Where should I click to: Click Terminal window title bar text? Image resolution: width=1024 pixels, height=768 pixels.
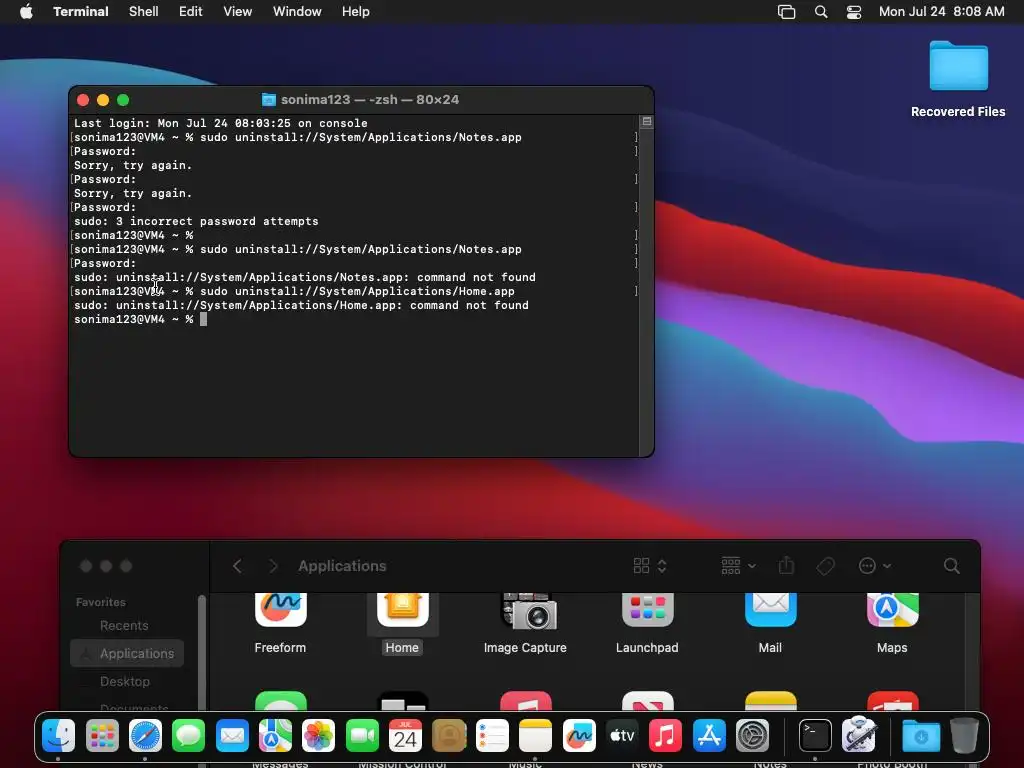tap(370, 100)
